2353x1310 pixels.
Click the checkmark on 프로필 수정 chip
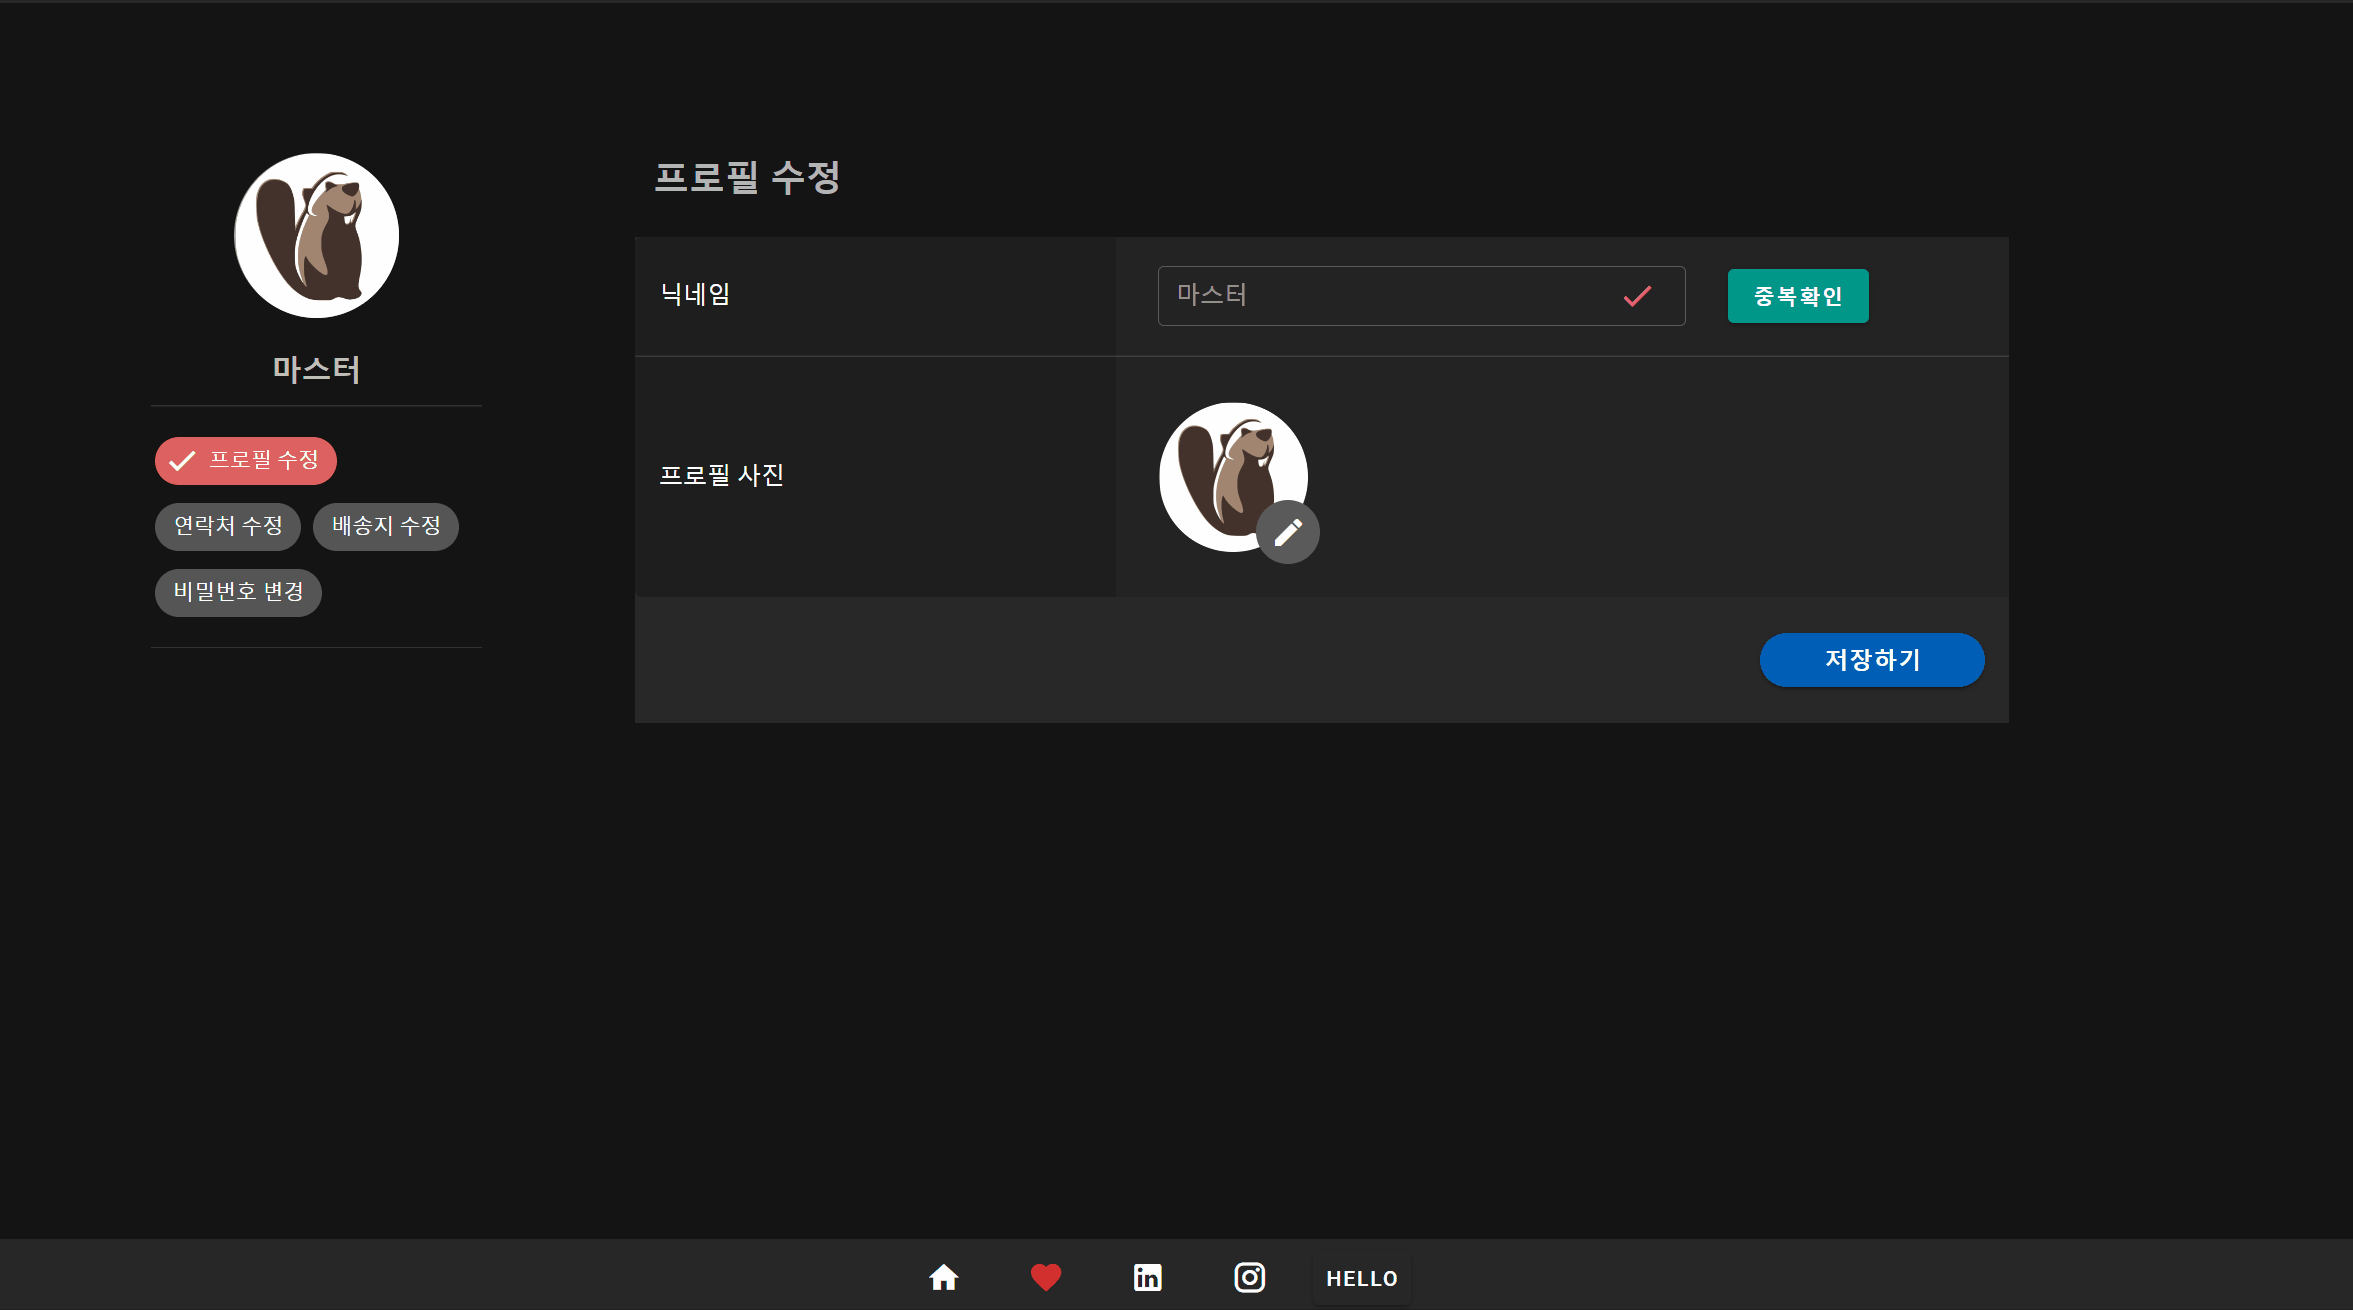pos(182,461)
